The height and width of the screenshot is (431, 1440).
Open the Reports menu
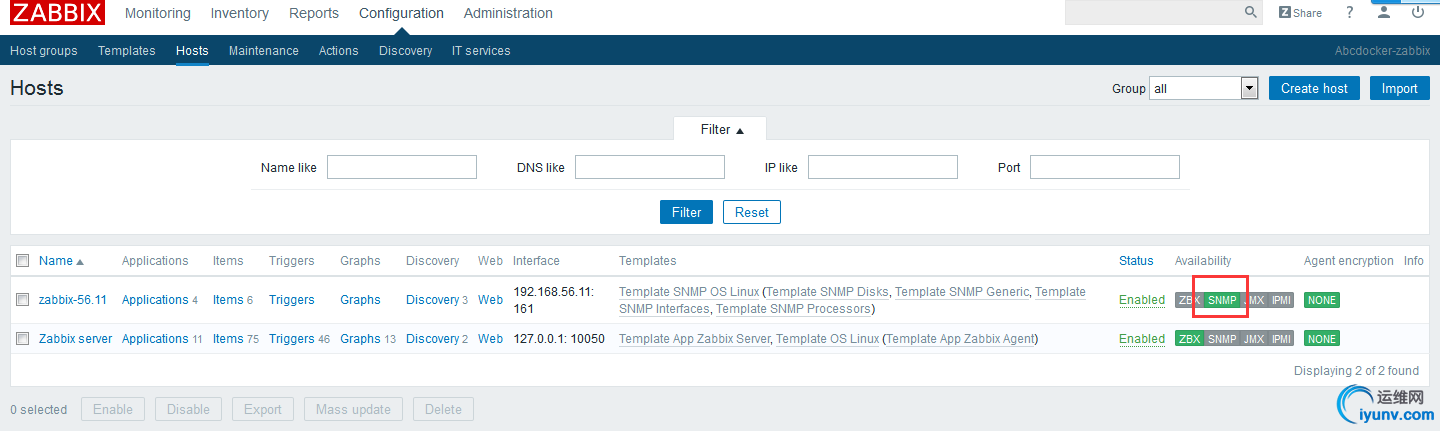[x=314, y=13]
